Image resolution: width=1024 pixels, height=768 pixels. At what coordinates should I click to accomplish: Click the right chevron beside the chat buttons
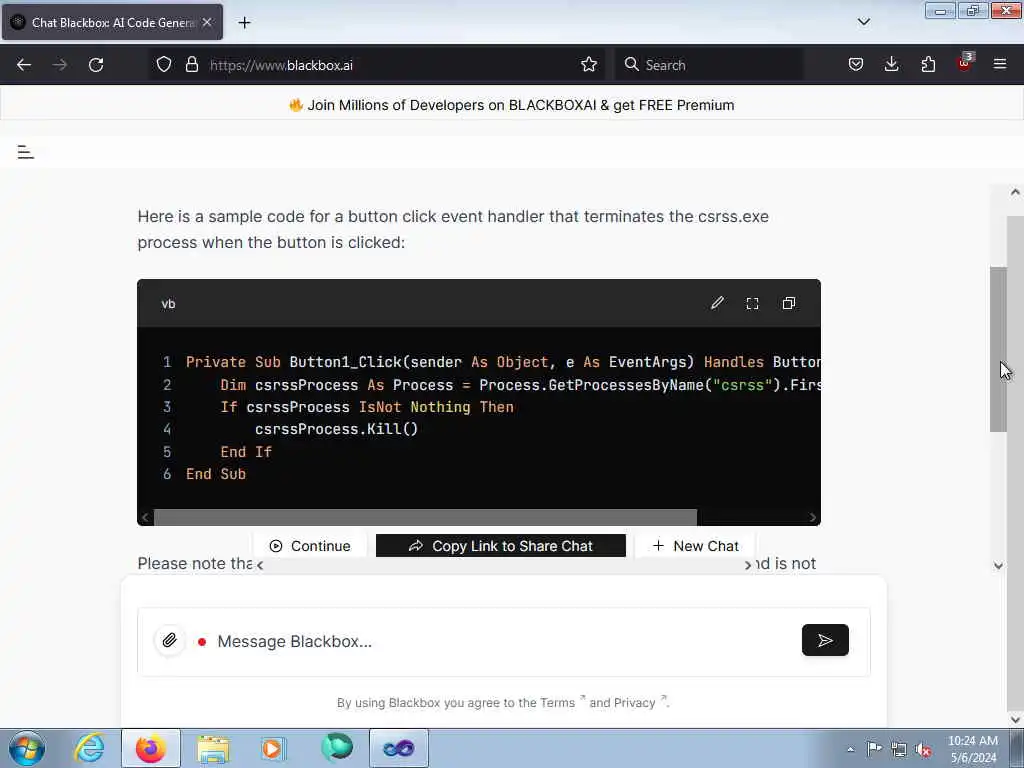pyautogui.click(x=748, y=565)
